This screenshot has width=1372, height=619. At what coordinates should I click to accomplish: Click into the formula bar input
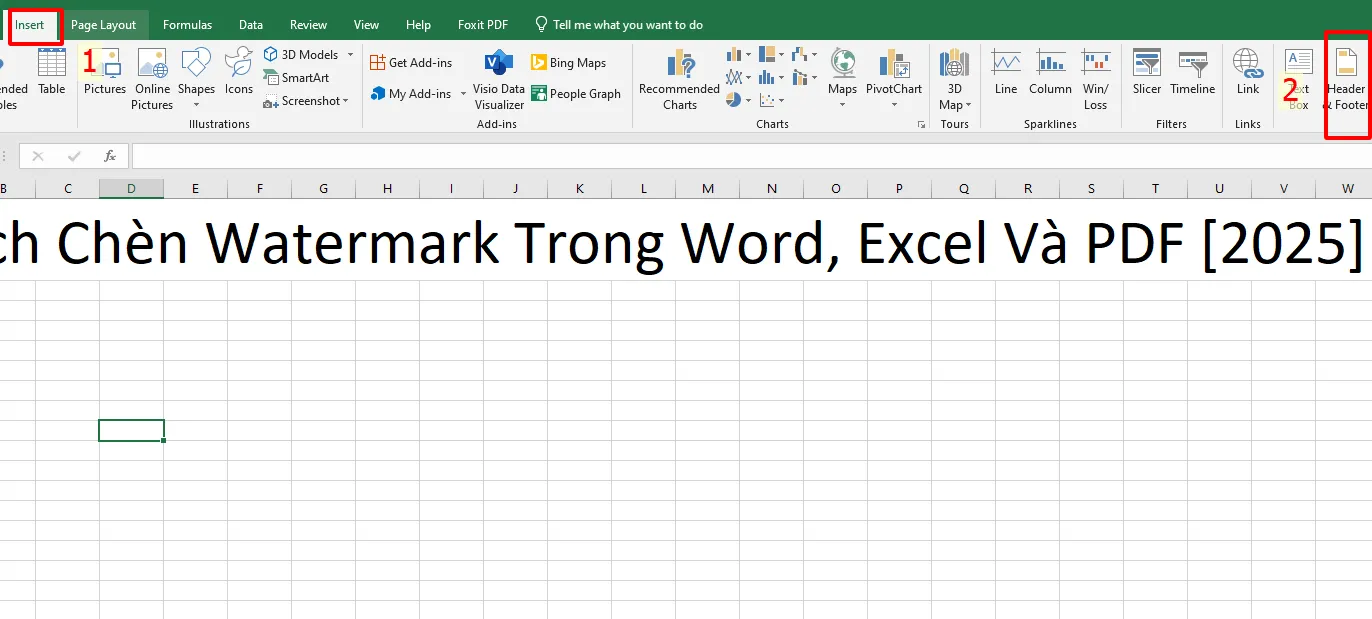(751, 156)
